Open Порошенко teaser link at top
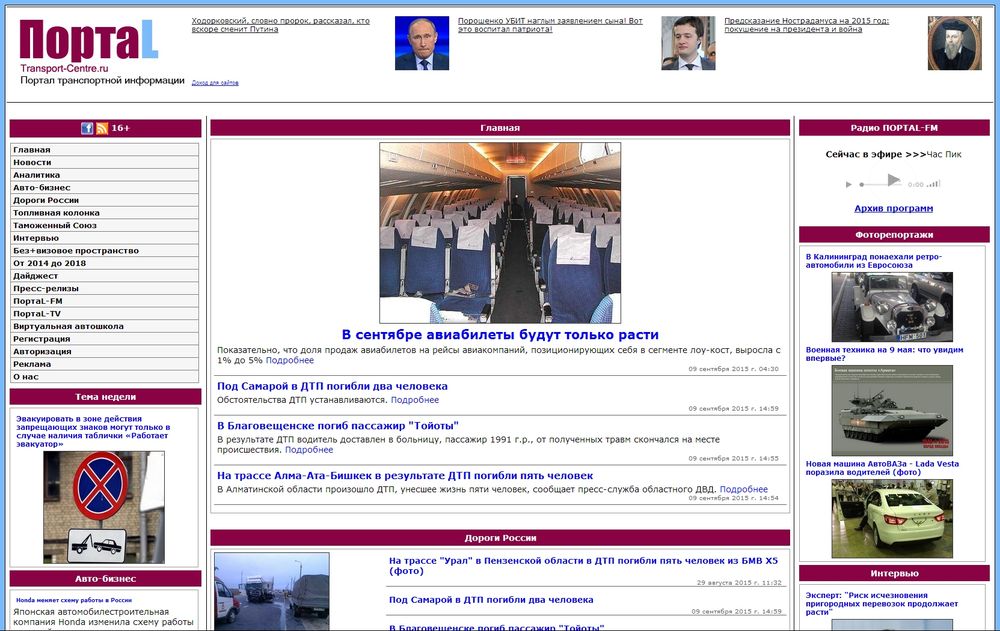Screen dimensions: 1000x631 [550, 25]
